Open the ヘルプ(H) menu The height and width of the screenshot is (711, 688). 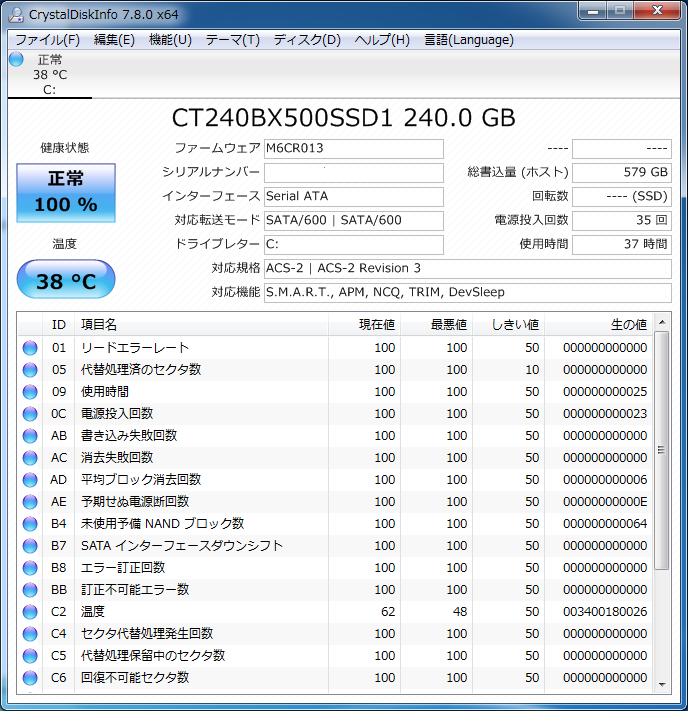(382, 40)
